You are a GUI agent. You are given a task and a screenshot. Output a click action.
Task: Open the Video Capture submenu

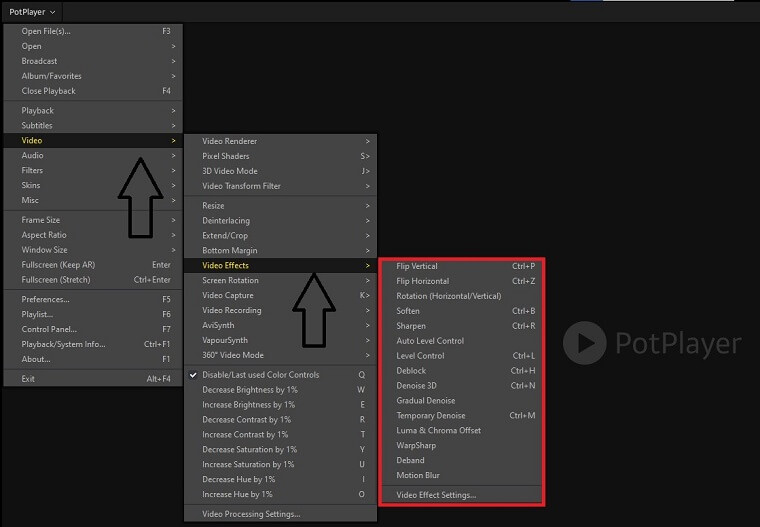coord(280,295)
